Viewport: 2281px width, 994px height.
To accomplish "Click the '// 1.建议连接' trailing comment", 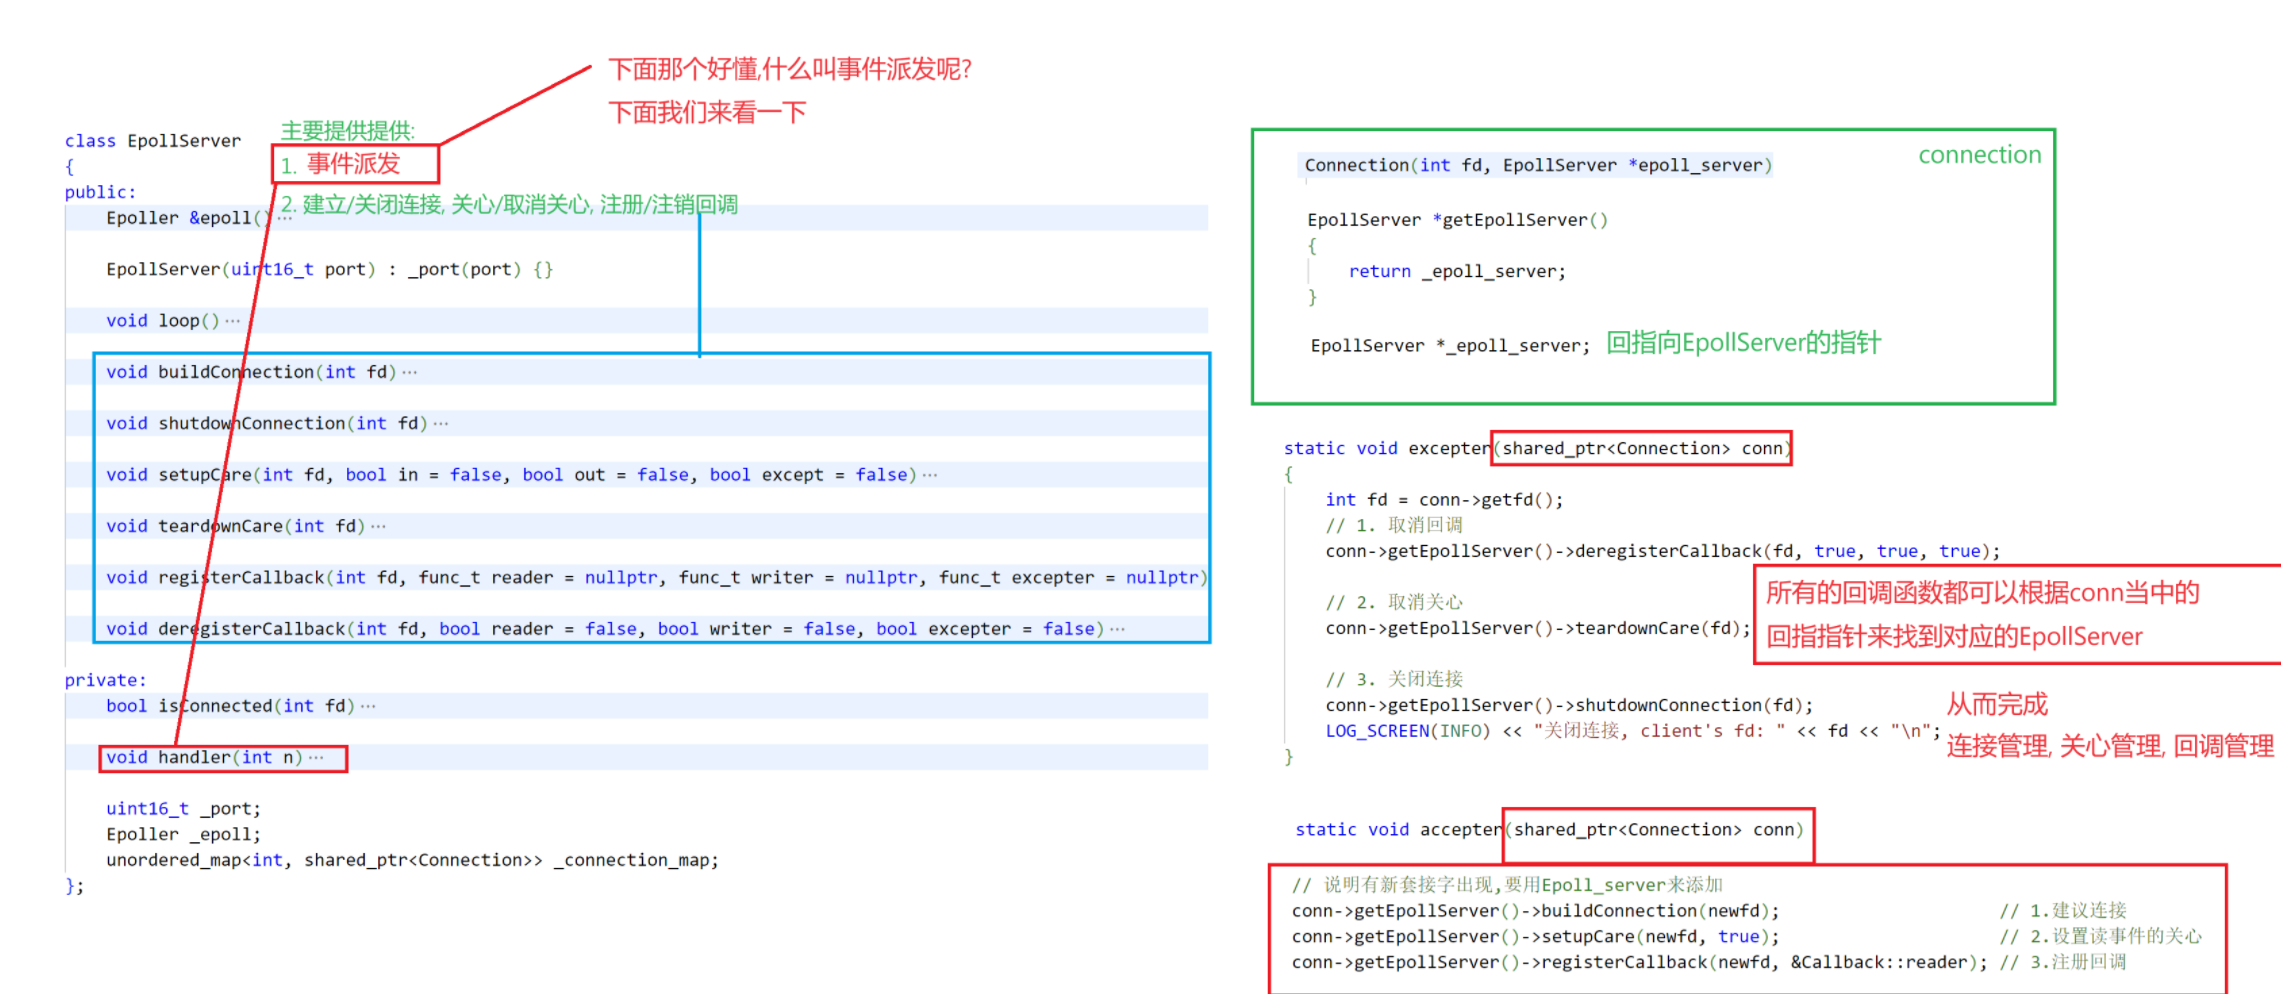I will (2063, 911).
